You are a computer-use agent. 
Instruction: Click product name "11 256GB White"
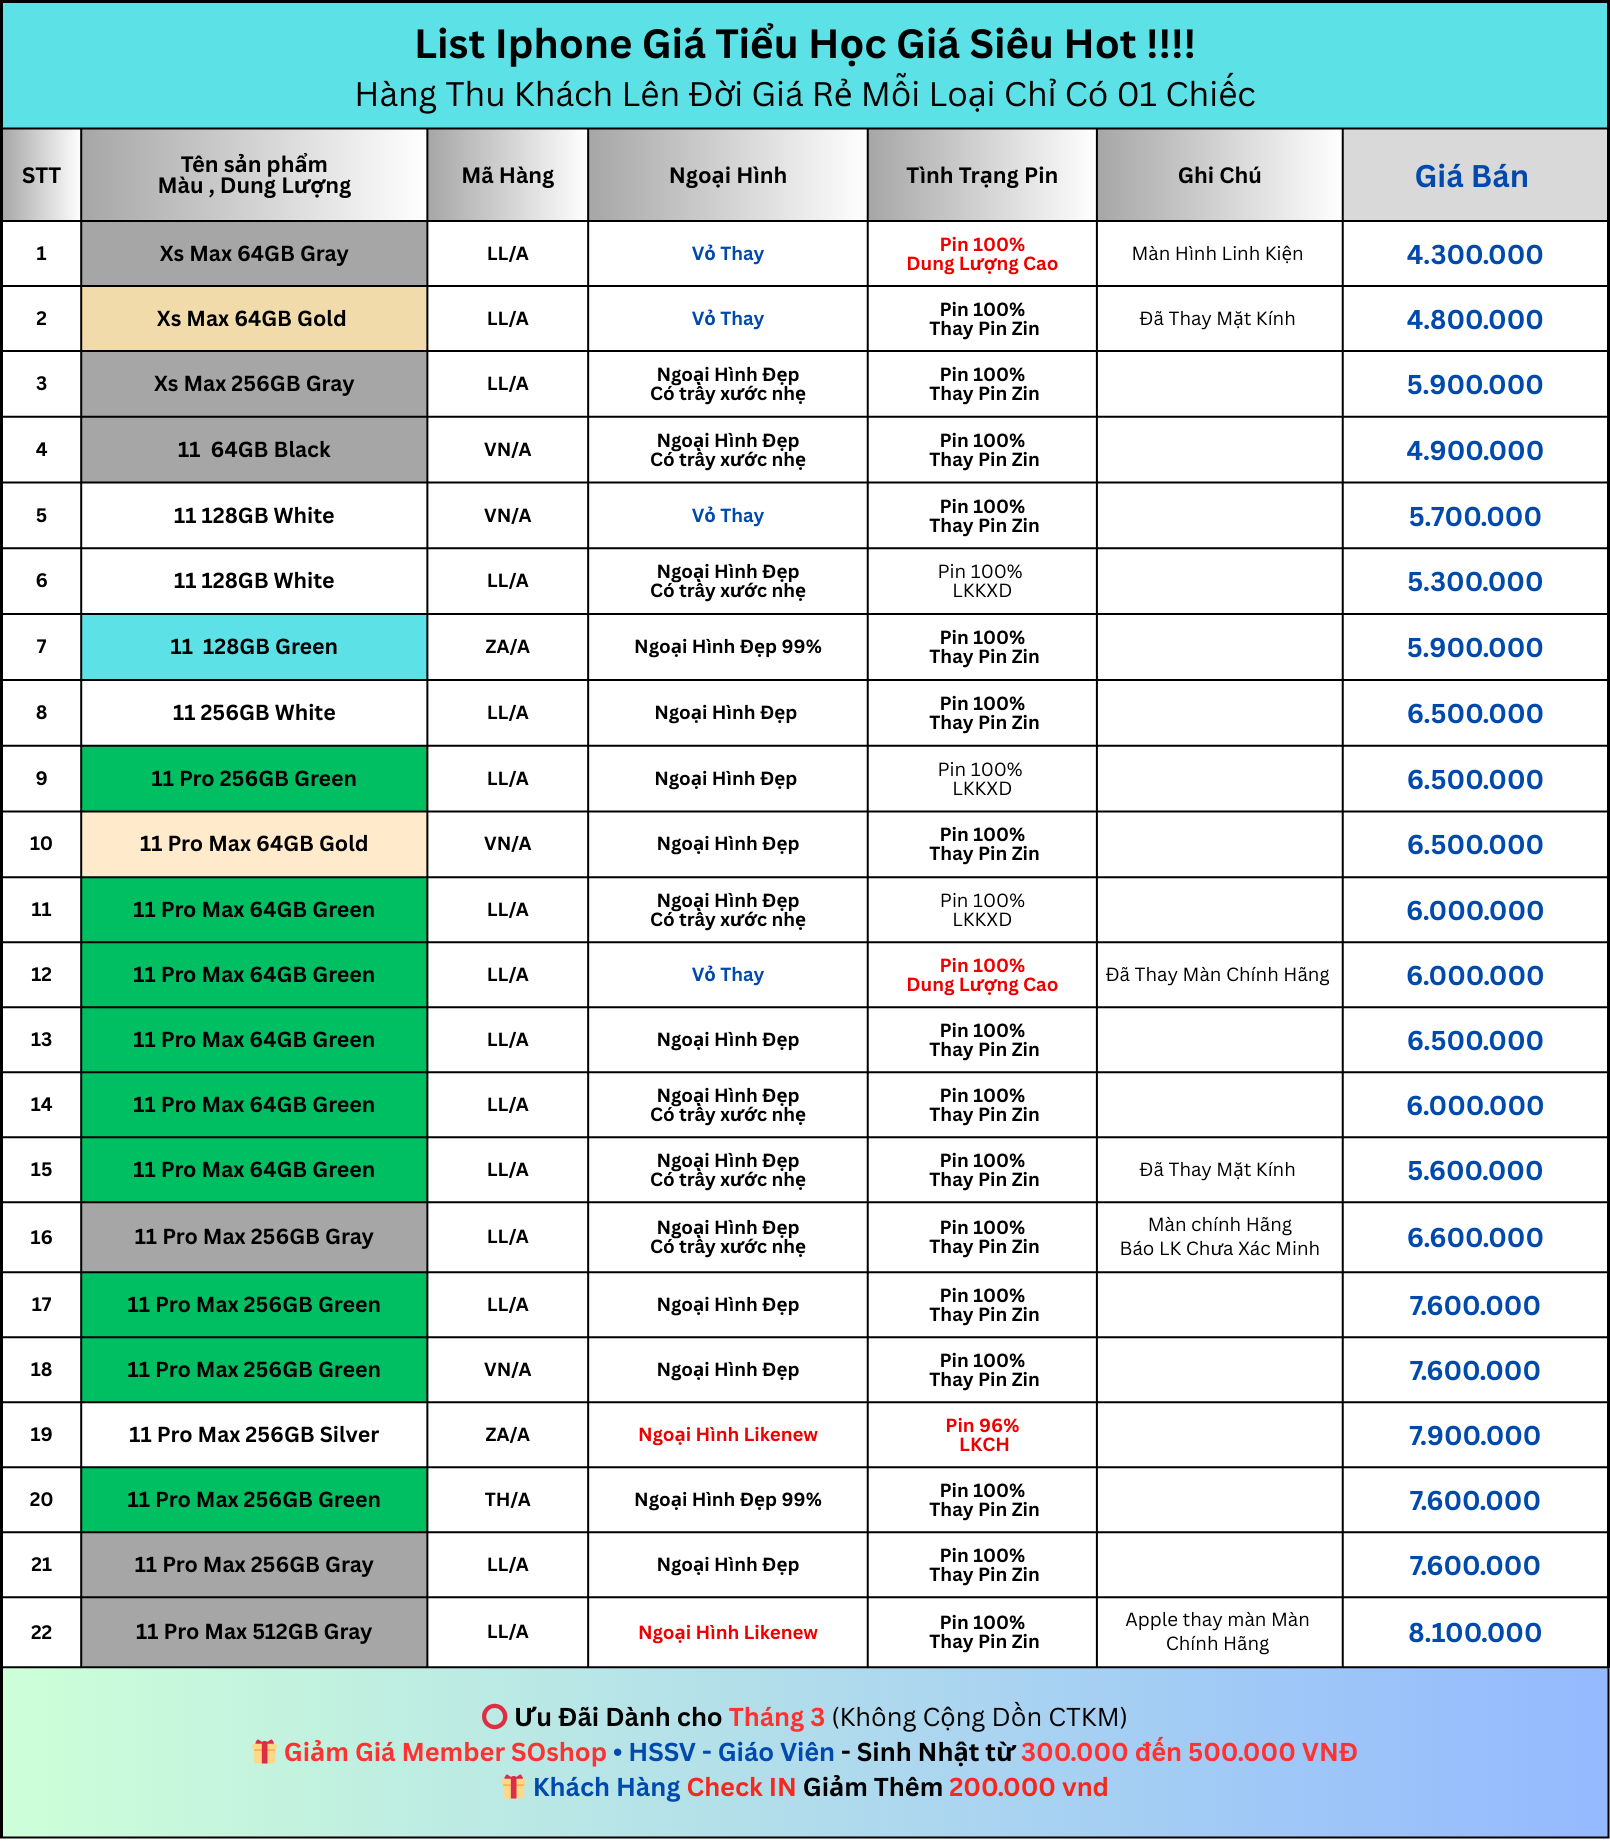(254, 713)
